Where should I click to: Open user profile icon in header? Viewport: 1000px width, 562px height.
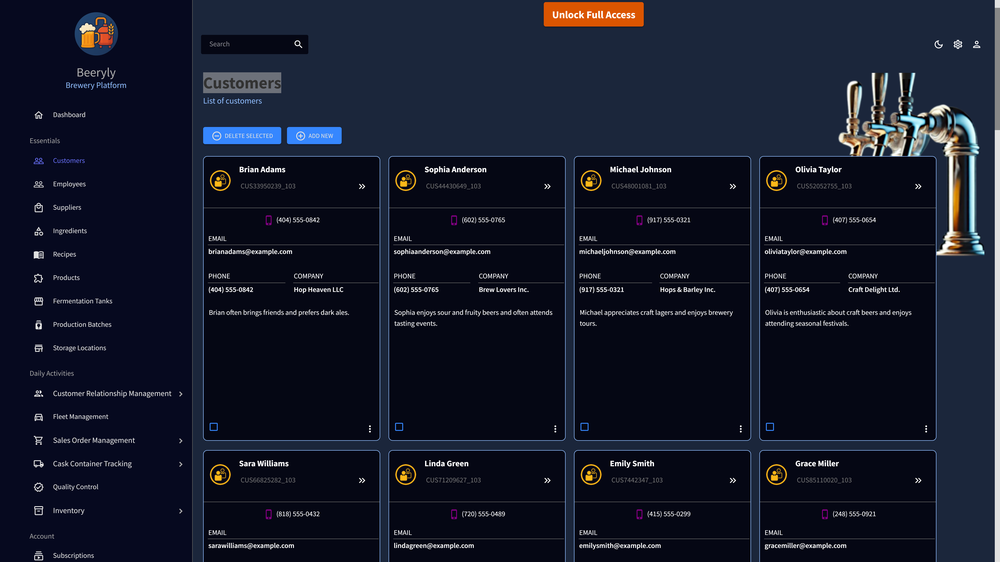(x=976, y=45)
